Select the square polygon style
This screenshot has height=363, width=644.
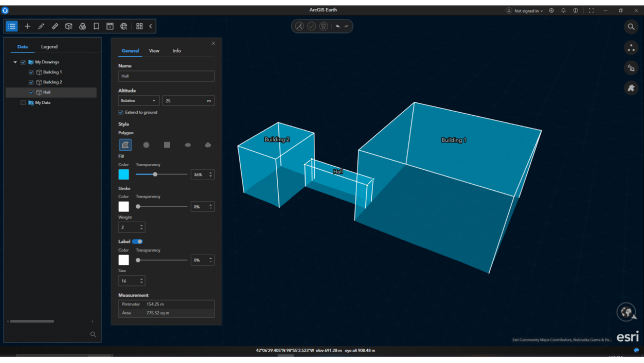click(x=167, y=145)
